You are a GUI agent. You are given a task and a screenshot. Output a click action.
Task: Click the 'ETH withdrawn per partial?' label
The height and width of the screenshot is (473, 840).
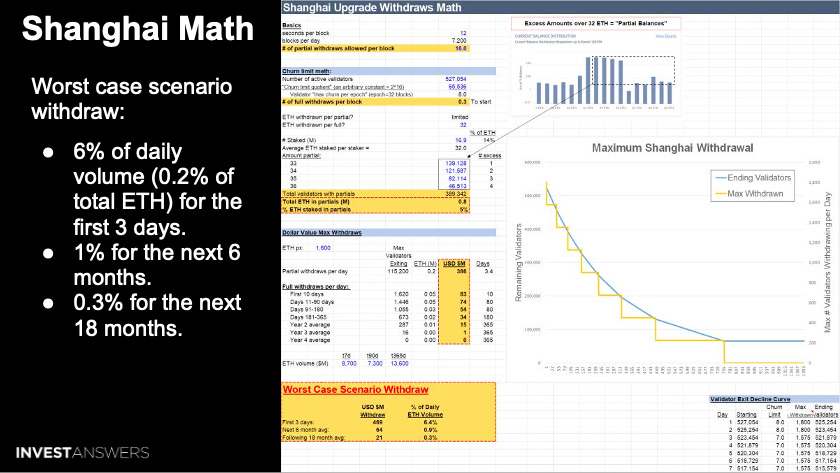point(318,117)
